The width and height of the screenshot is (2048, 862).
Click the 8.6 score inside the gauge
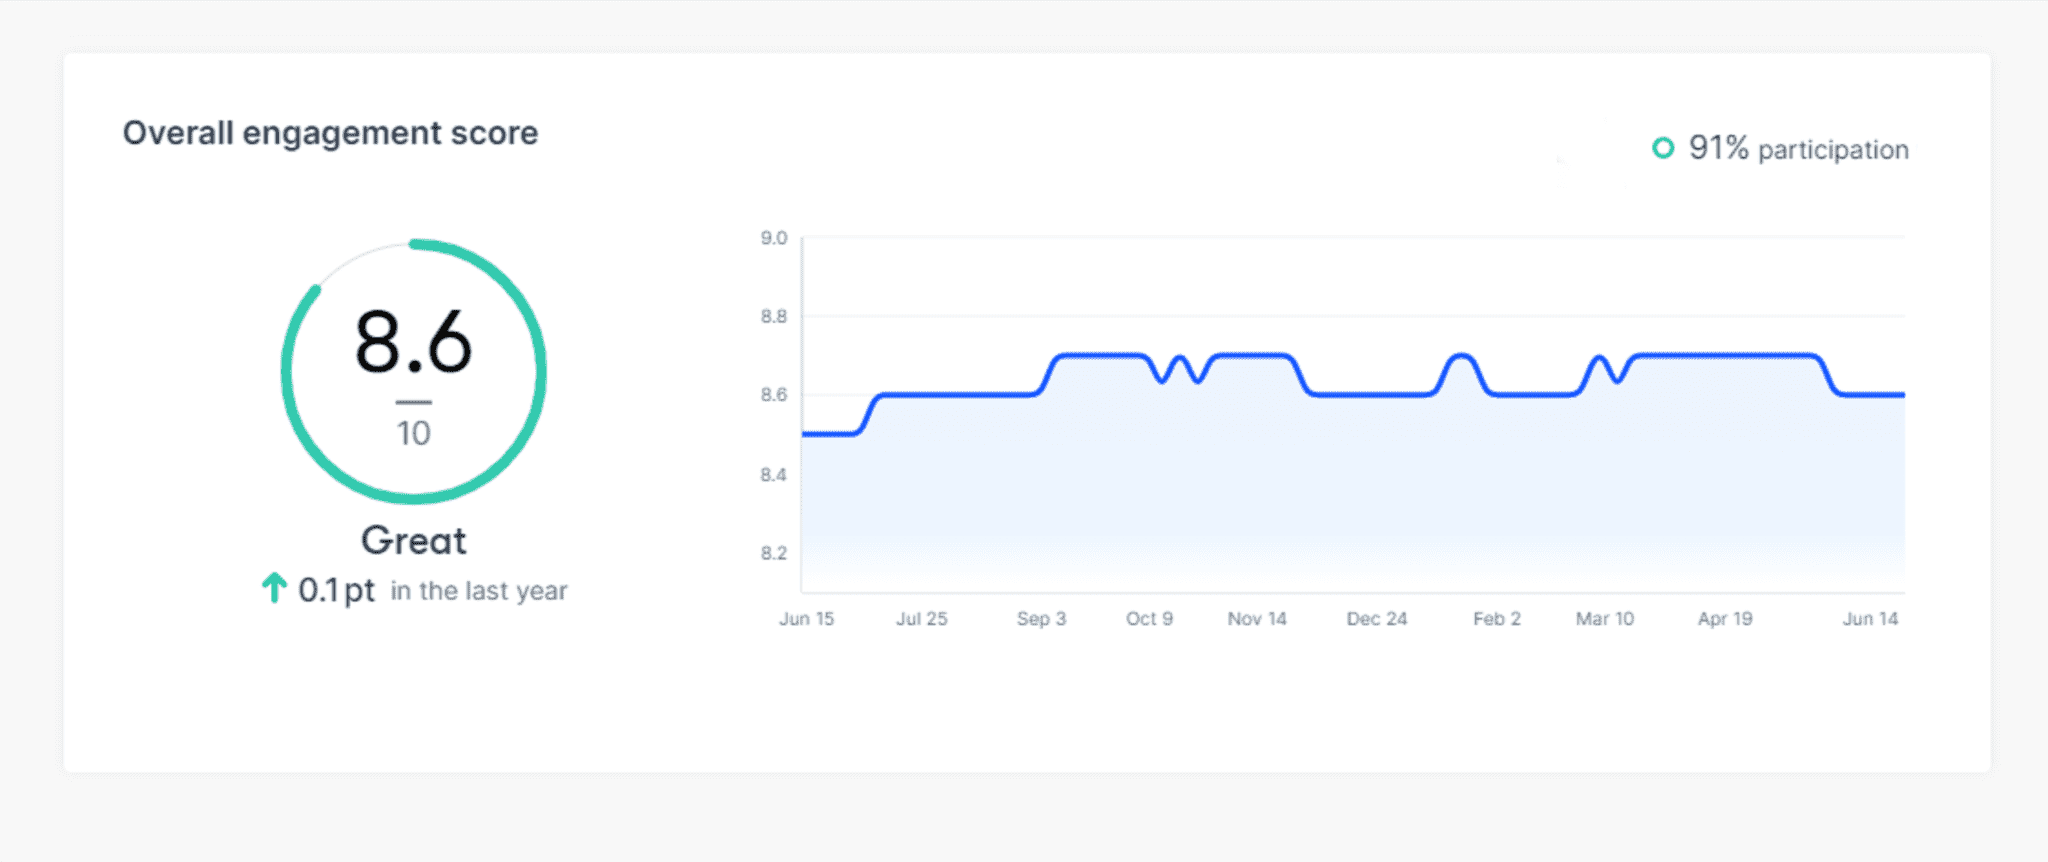413,343
